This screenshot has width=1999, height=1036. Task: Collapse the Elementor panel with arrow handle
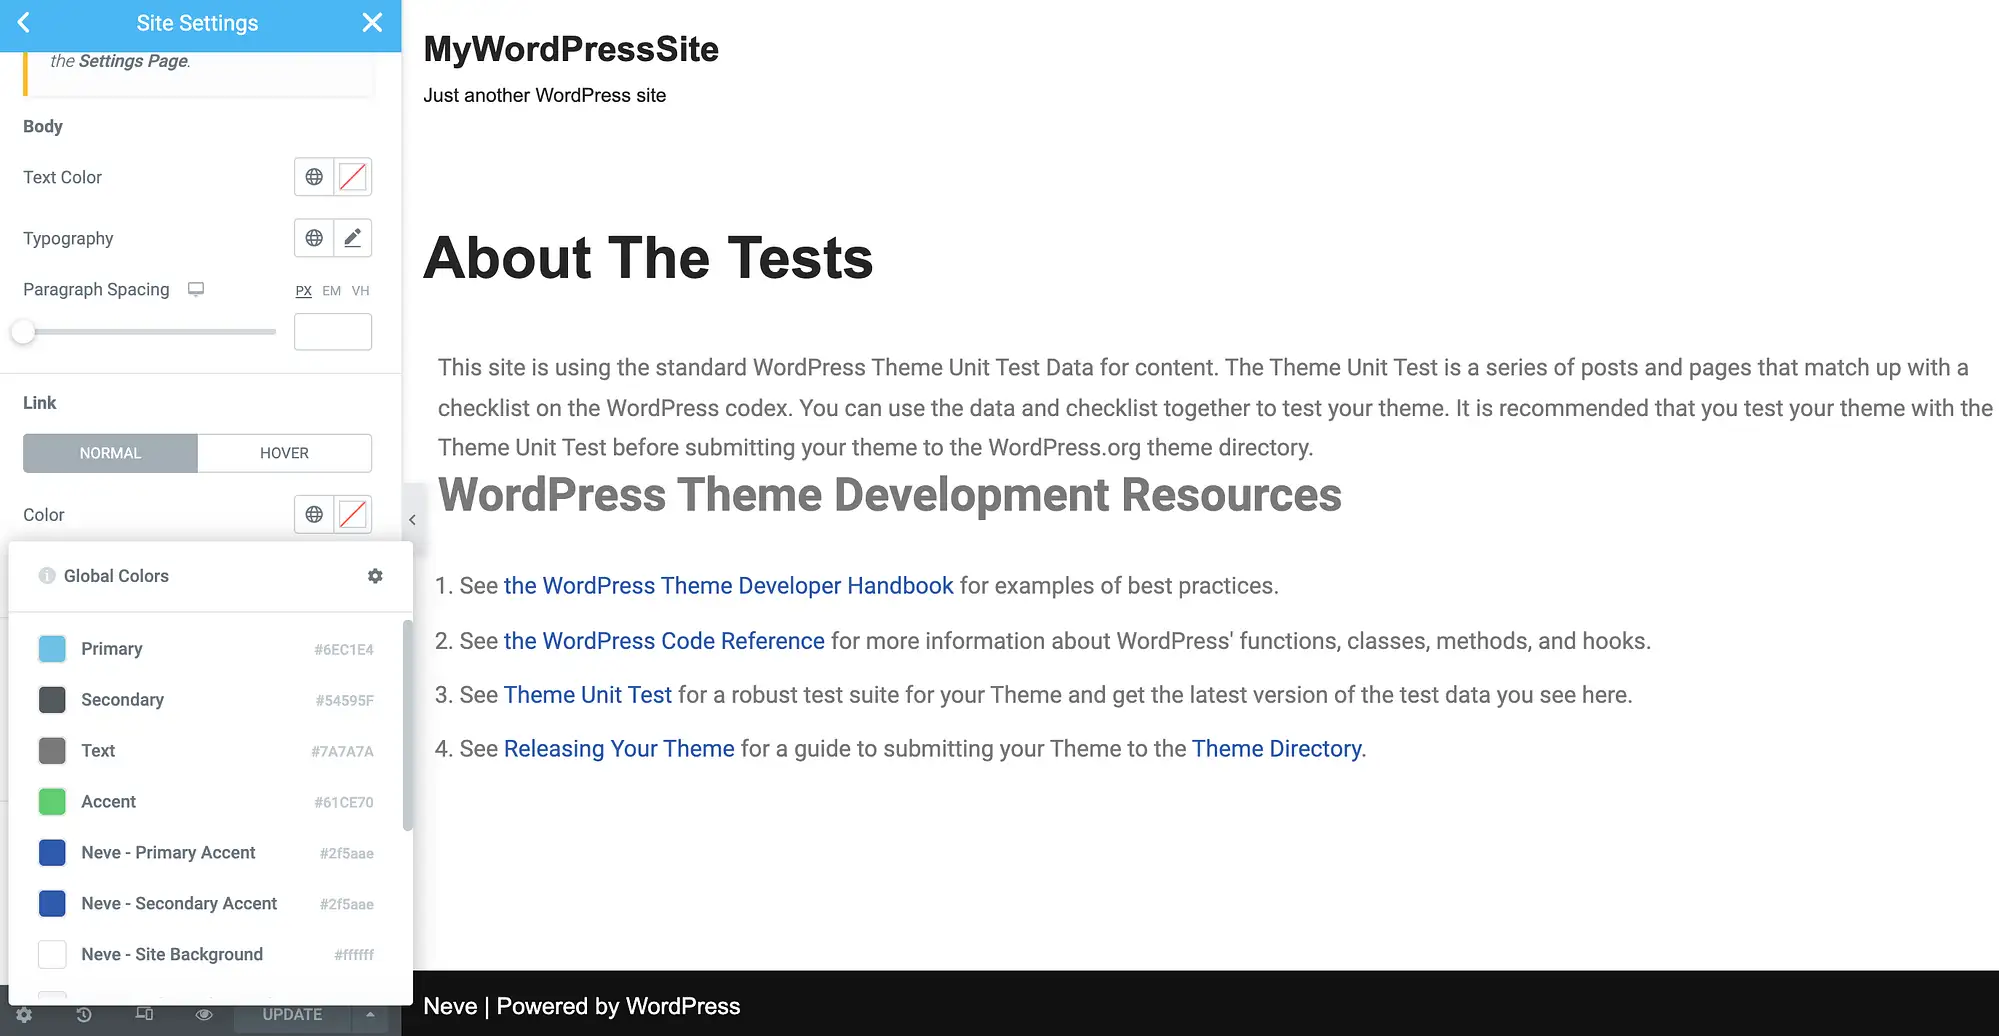coord(412,520)
